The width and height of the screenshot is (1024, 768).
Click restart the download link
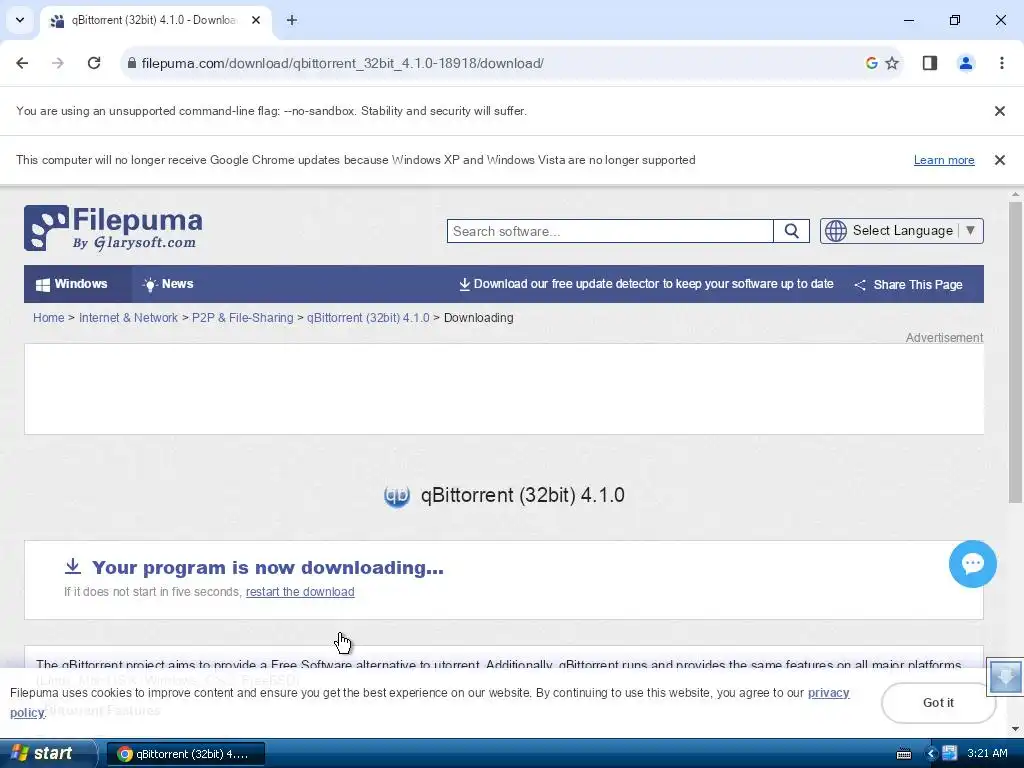[x=300, y=592]
